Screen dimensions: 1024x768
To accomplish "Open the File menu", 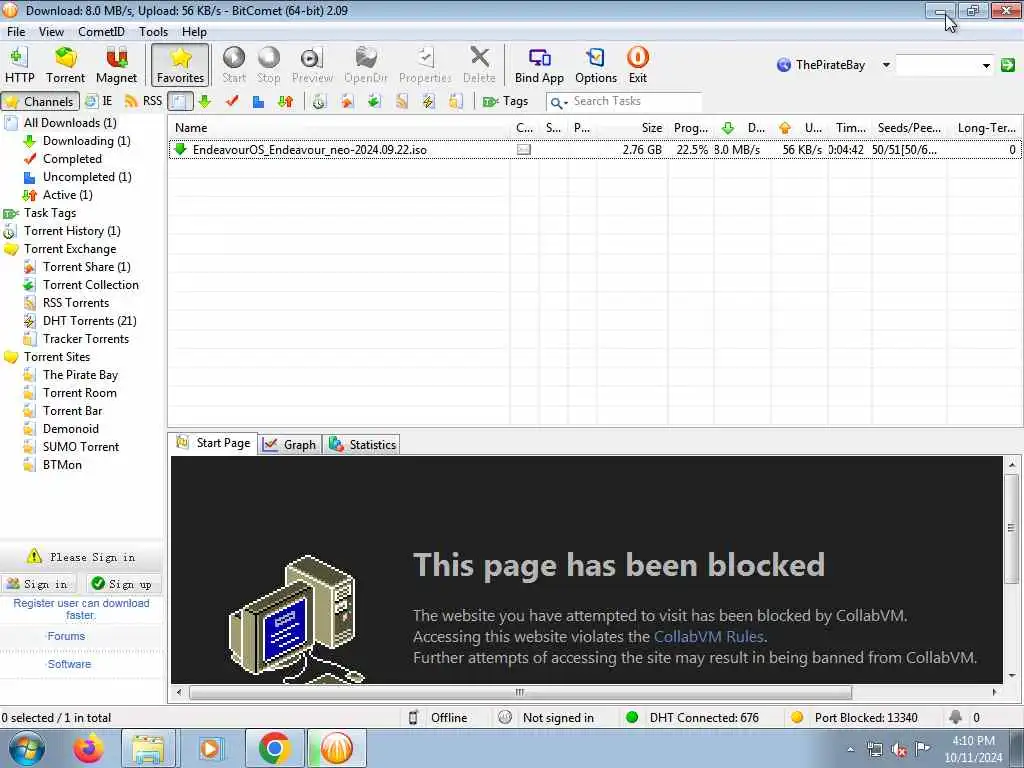I will 16,31.
